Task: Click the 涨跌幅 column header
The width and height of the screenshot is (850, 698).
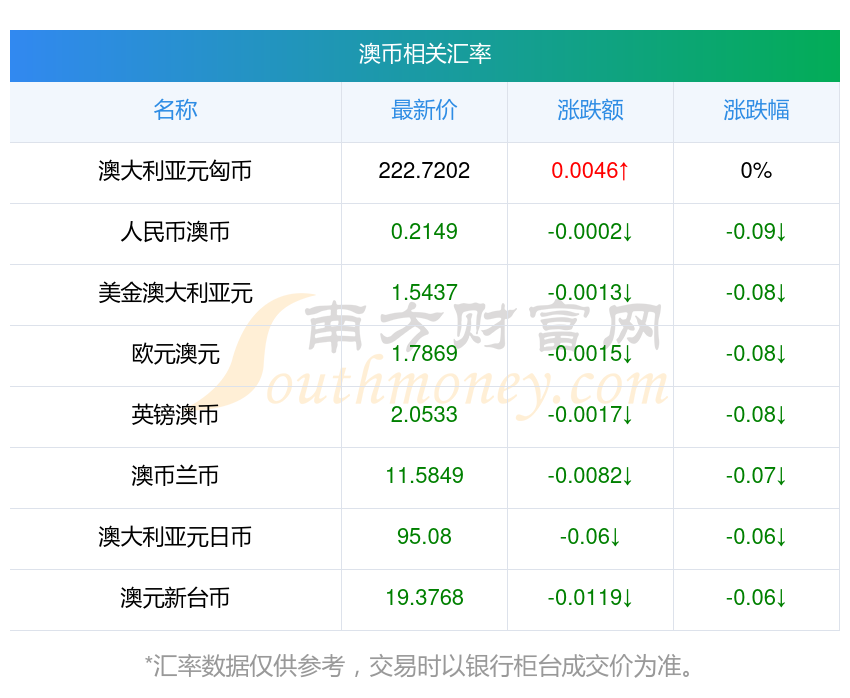Action: [756, 110]
